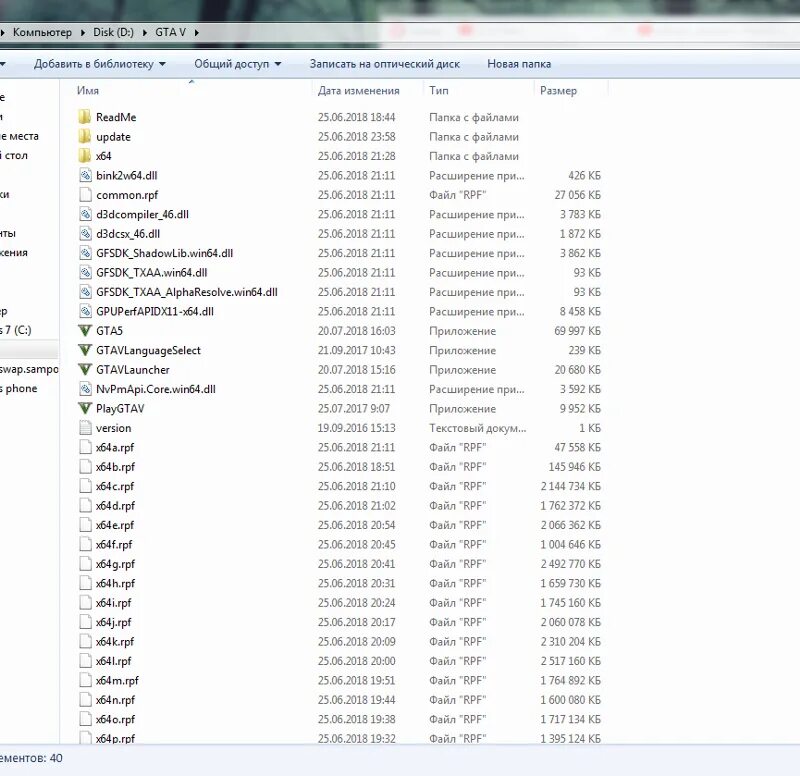Viewport: 800px width, 776px height.
Task: Click date 21.09.2017 10:43
Action: tap(357, 350)
